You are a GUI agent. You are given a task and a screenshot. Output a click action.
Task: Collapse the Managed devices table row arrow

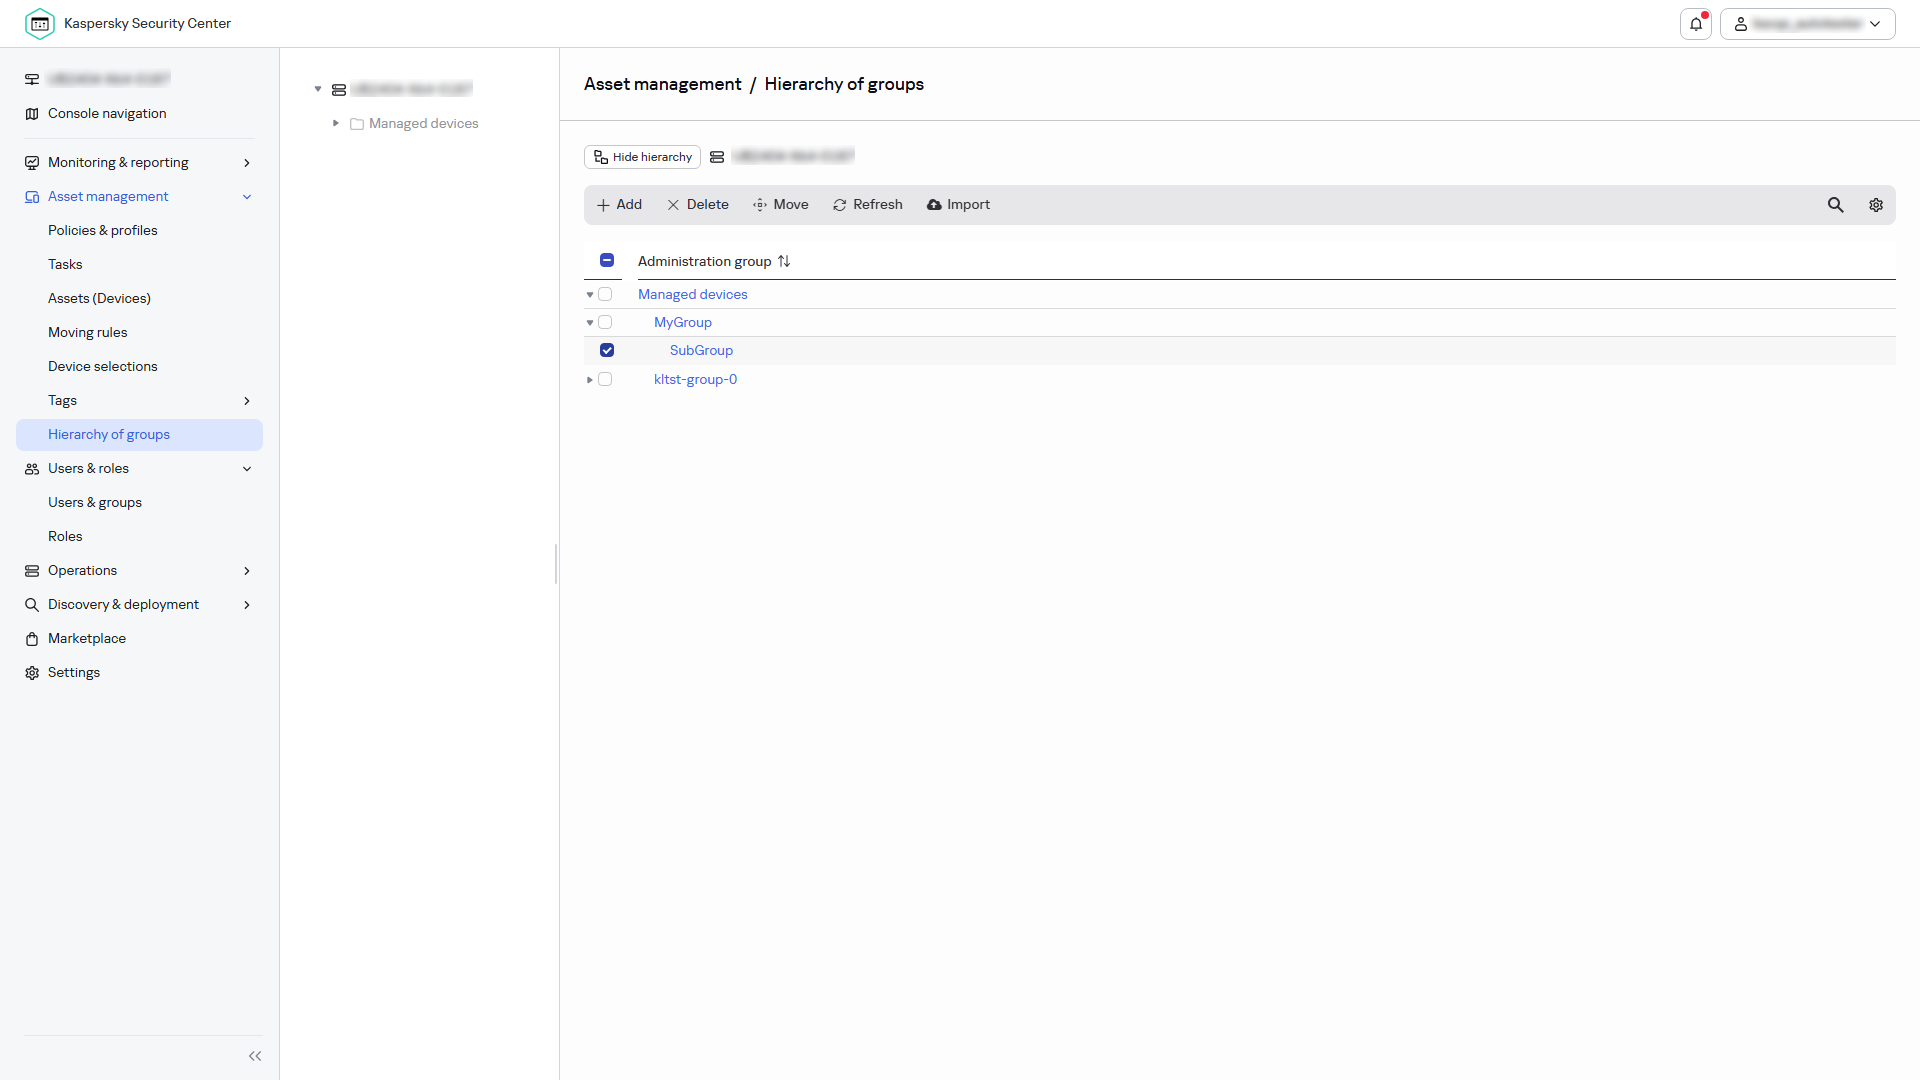point(590,295)
